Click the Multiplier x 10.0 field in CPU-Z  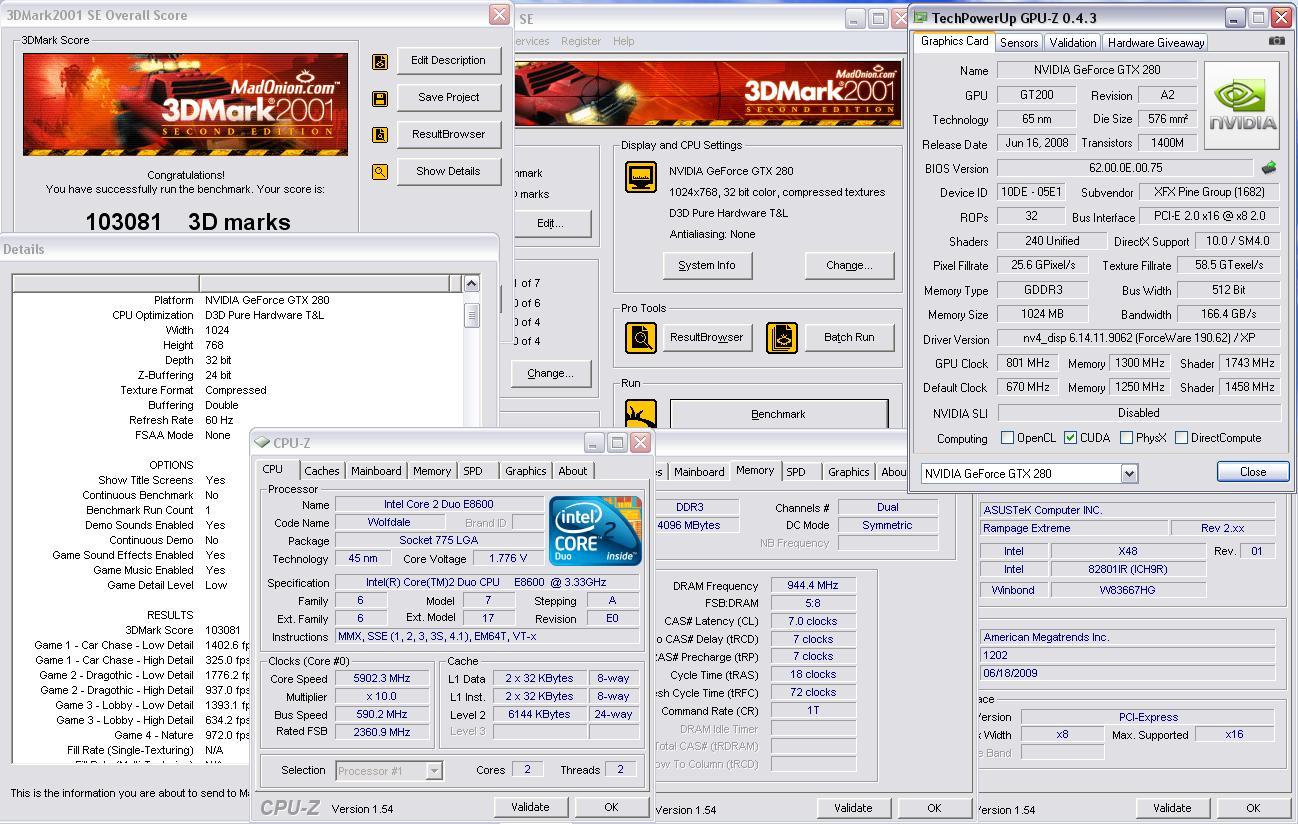pyautogui.click(x=381, y=696)
